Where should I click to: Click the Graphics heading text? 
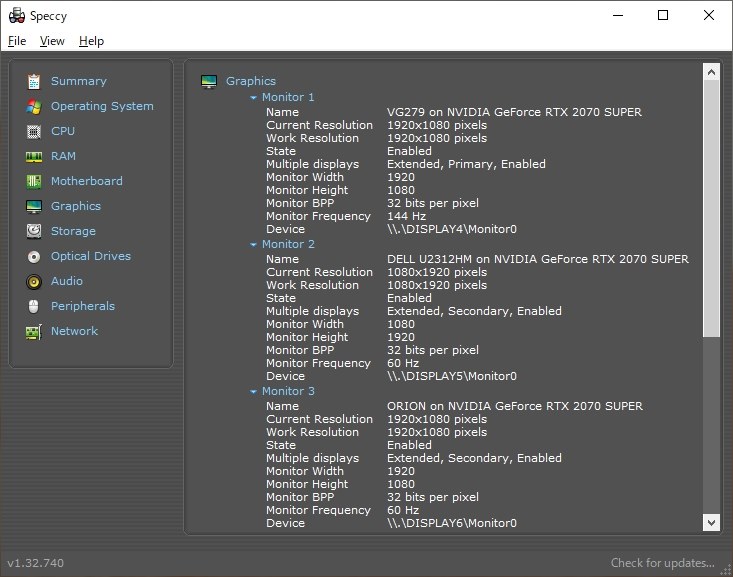[x=251, y=81]
